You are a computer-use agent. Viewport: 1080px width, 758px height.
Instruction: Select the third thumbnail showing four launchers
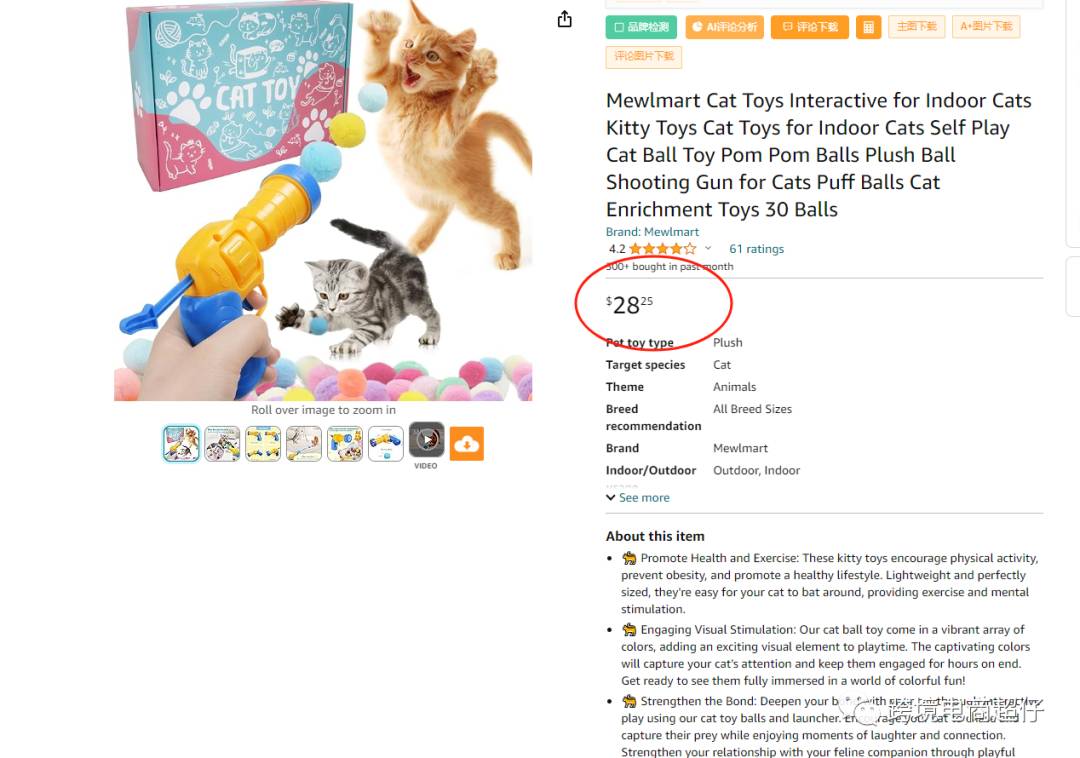pos(263,443)
